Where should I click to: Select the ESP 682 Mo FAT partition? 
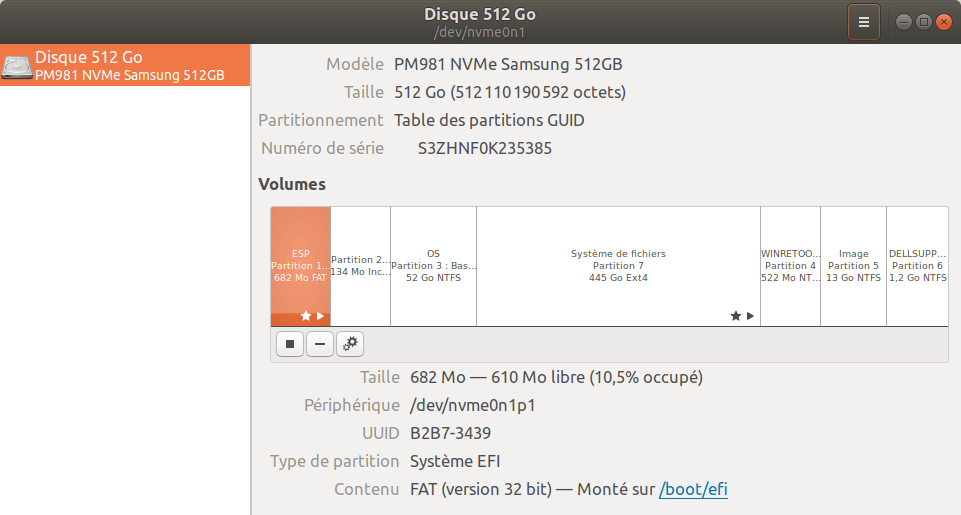(x=300, y=266)
